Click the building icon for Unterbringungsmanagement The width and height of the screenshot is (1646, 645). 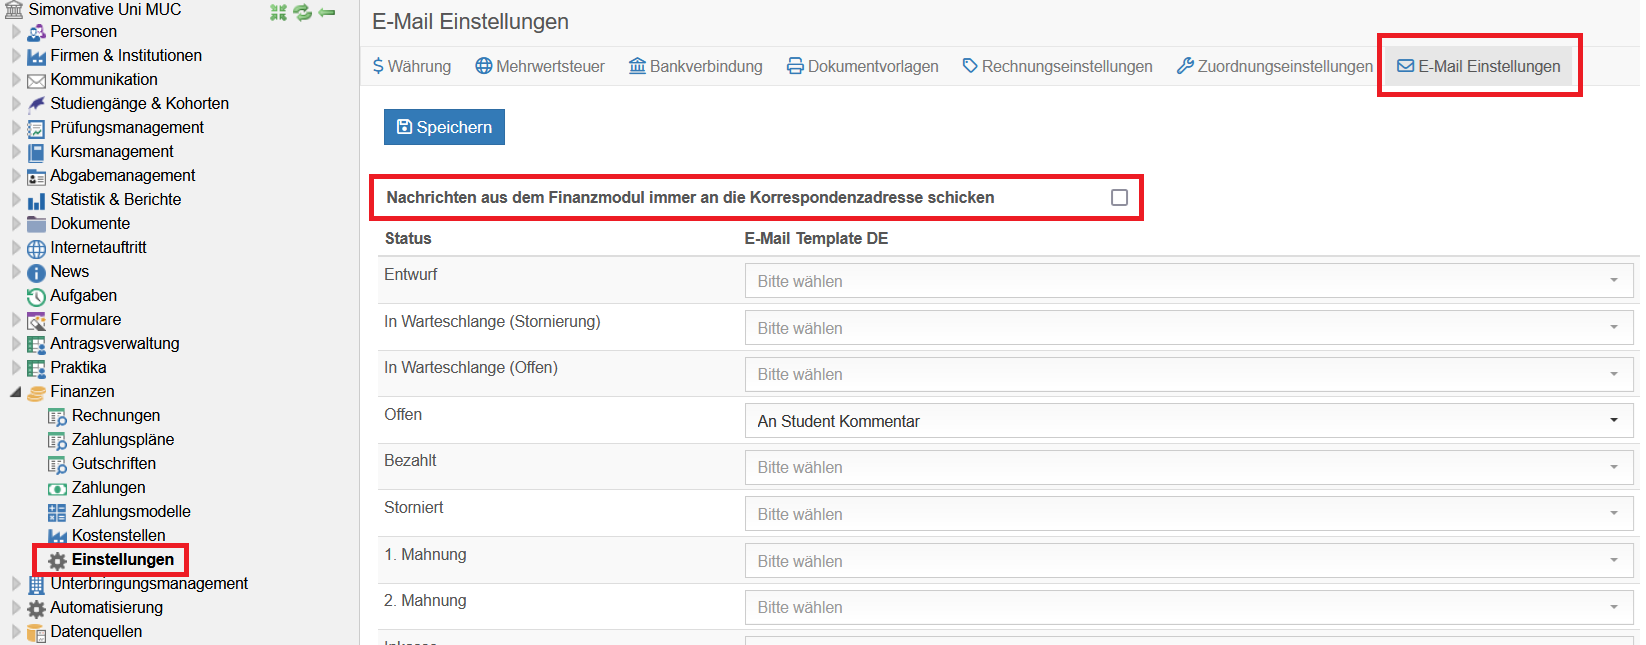tap(37, 584)
